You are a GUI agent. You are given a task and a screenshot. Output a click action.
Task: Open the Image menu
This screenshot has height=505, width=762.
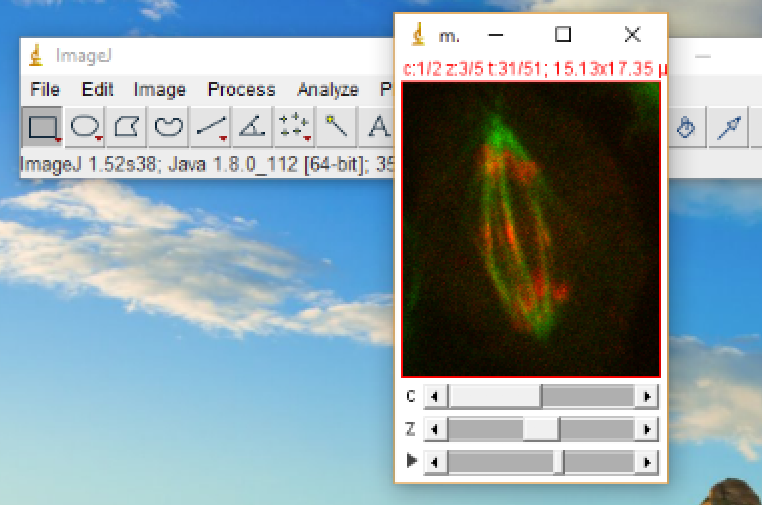coord(160,89)
